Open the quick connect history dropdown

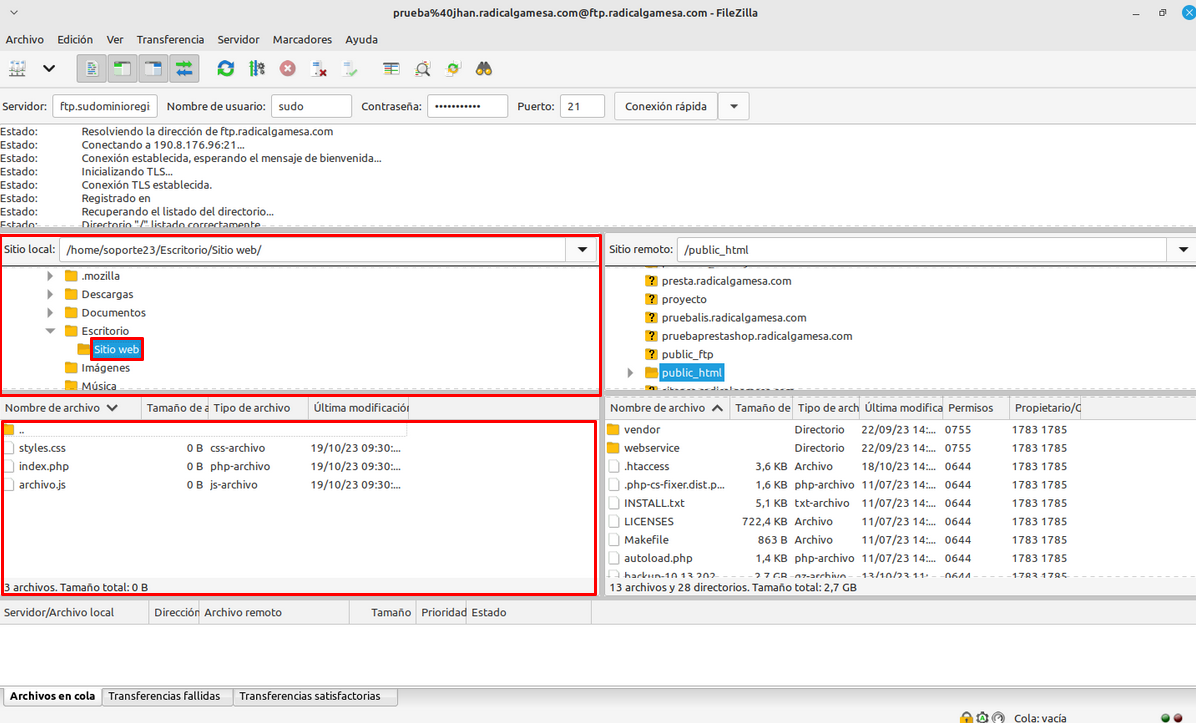(734, 106)
